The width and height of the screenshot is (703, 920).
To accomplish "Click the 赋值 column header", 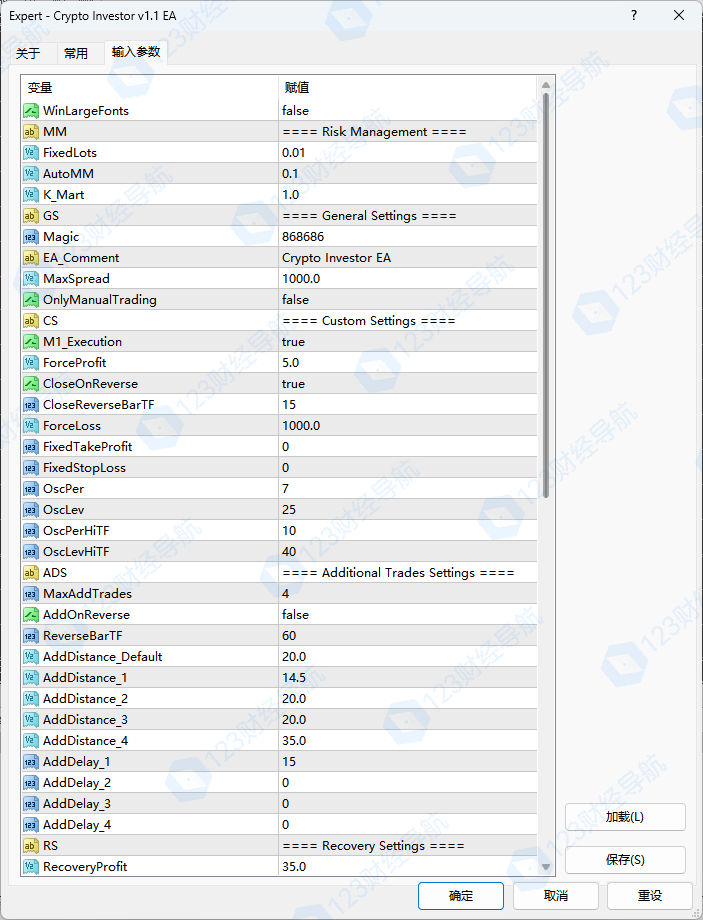I will coord(407,88).
